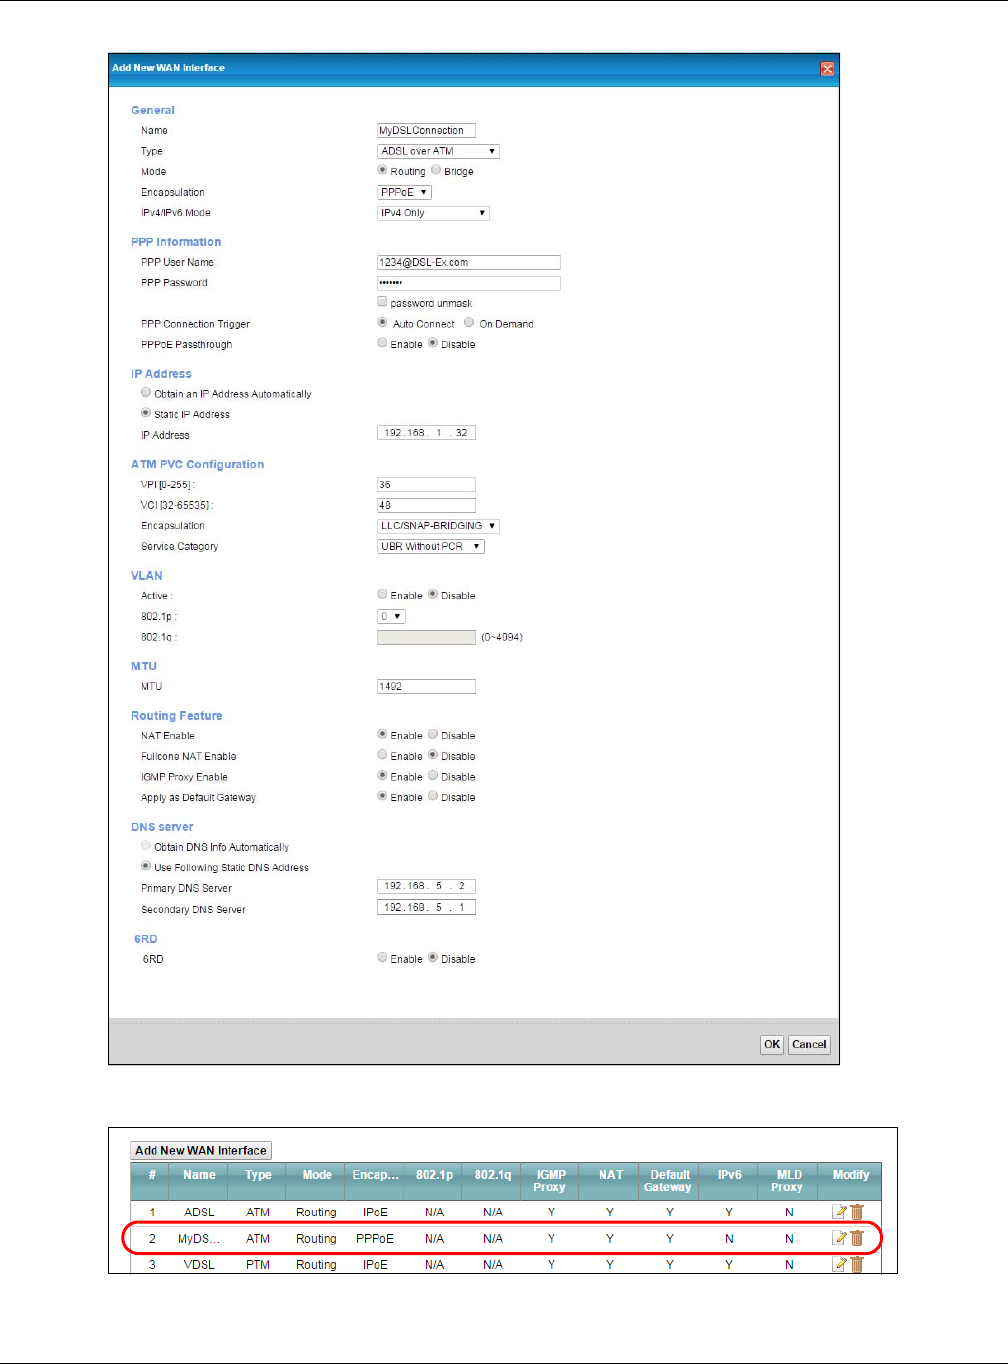The image size is (1008, 1364).
Task: Click the Mode column header
Action: [316, 1181]
